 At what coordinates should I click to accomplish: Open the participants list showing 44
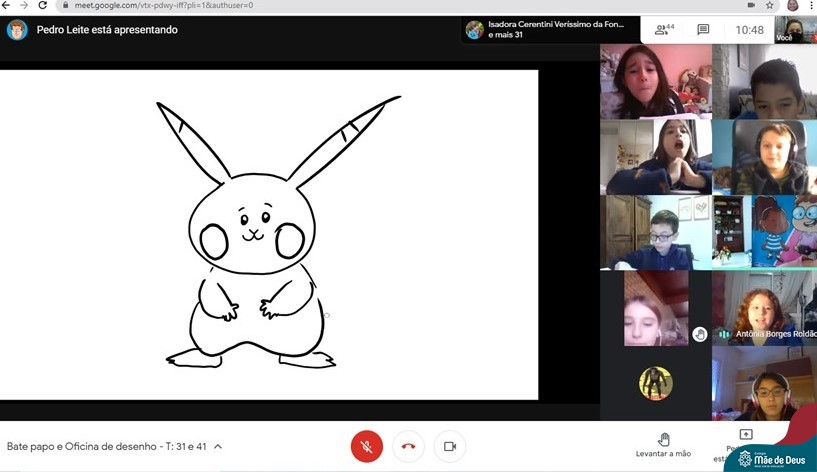(663, 30)
